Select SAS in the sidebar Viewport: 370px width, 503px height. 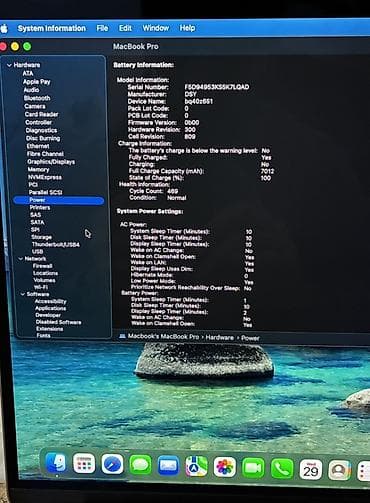[x=35, y=215]
